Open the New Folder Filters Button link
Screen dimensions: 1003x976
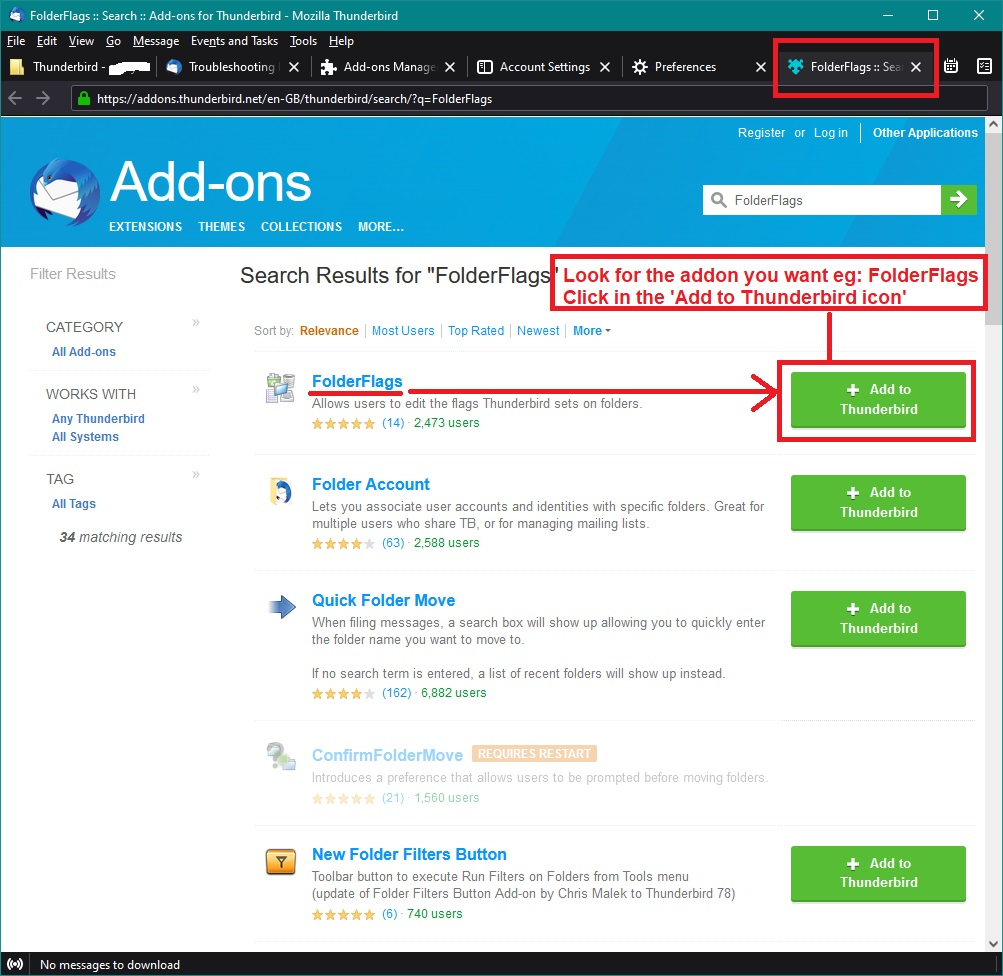[x=409, y=854]
